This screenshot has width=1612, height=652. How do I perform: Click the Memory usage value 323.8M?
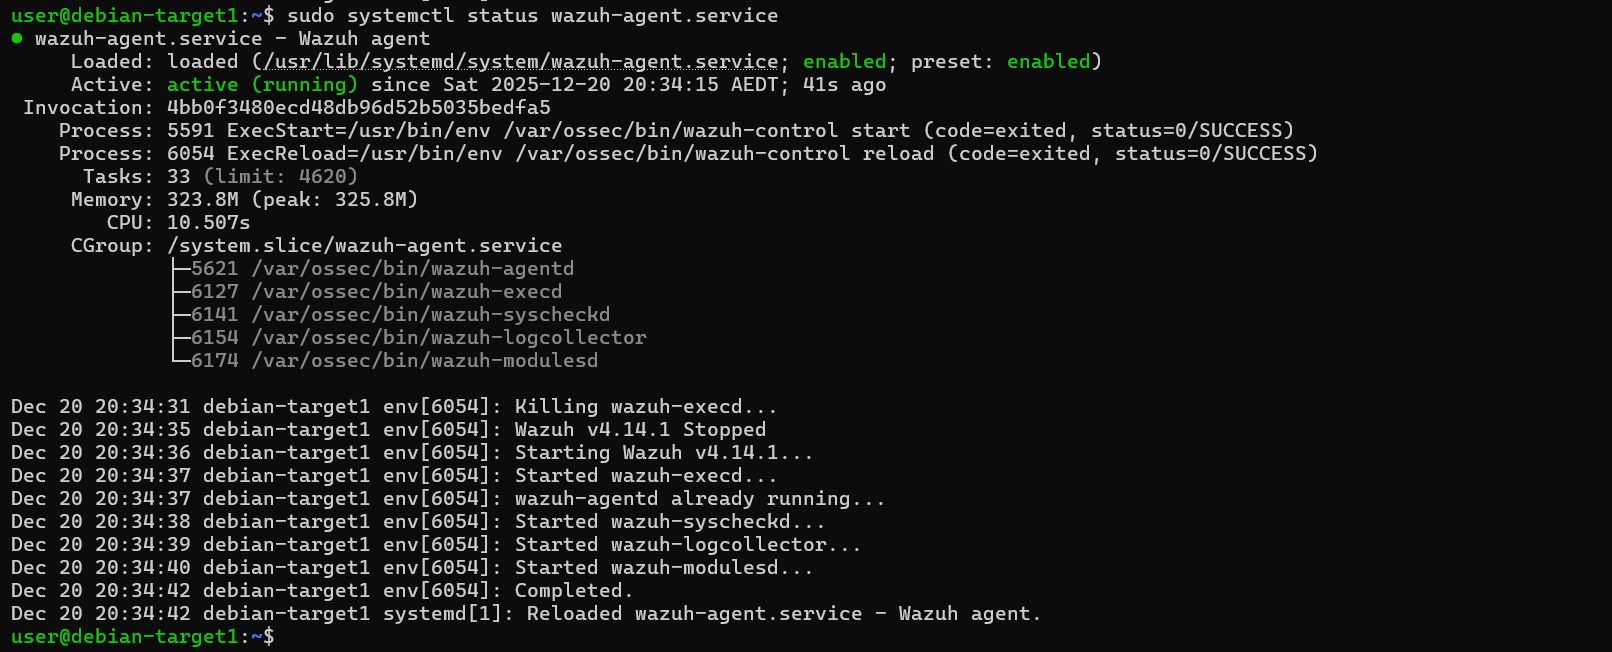[x=203, y=200]
